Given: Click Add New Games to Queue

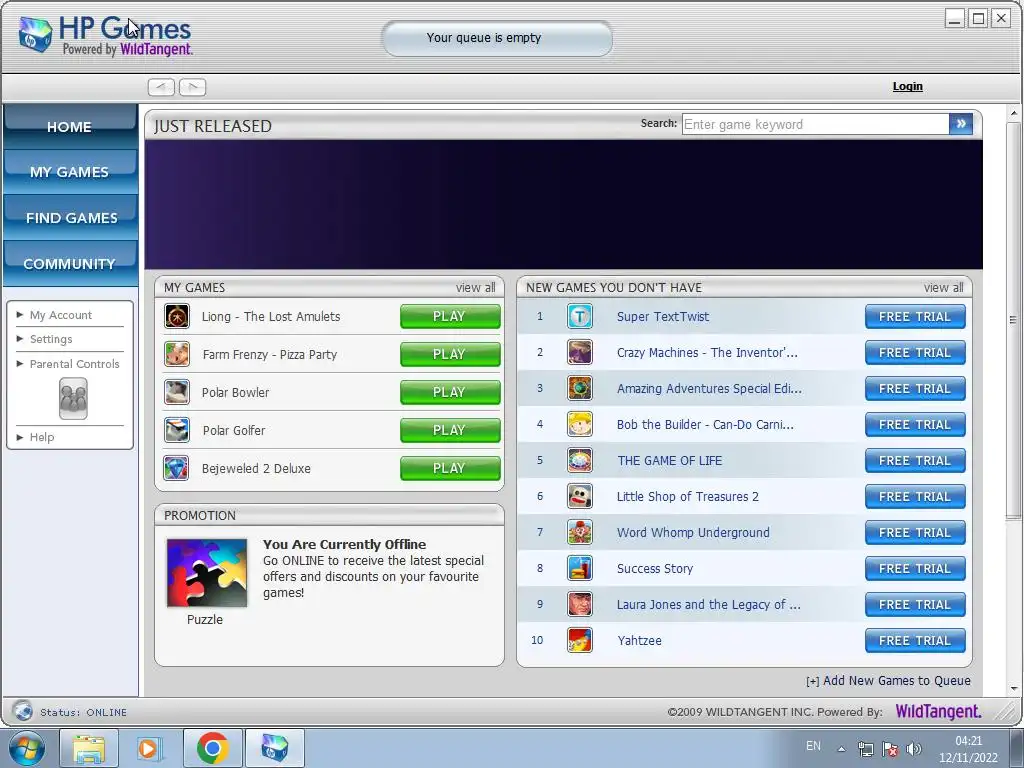Looking at the screenshot, I should click(888, 680).
